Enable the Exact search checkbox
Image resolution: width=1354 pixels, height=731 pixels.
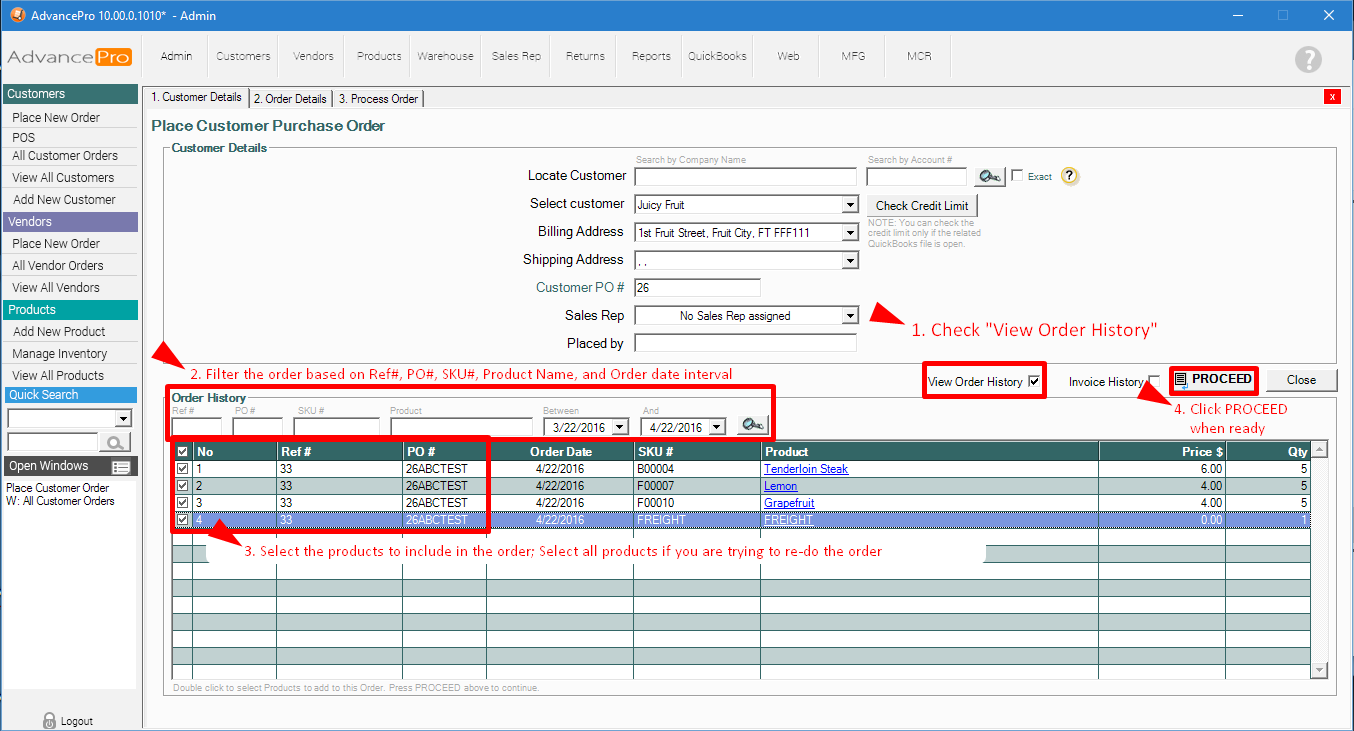click(1017, 176)
